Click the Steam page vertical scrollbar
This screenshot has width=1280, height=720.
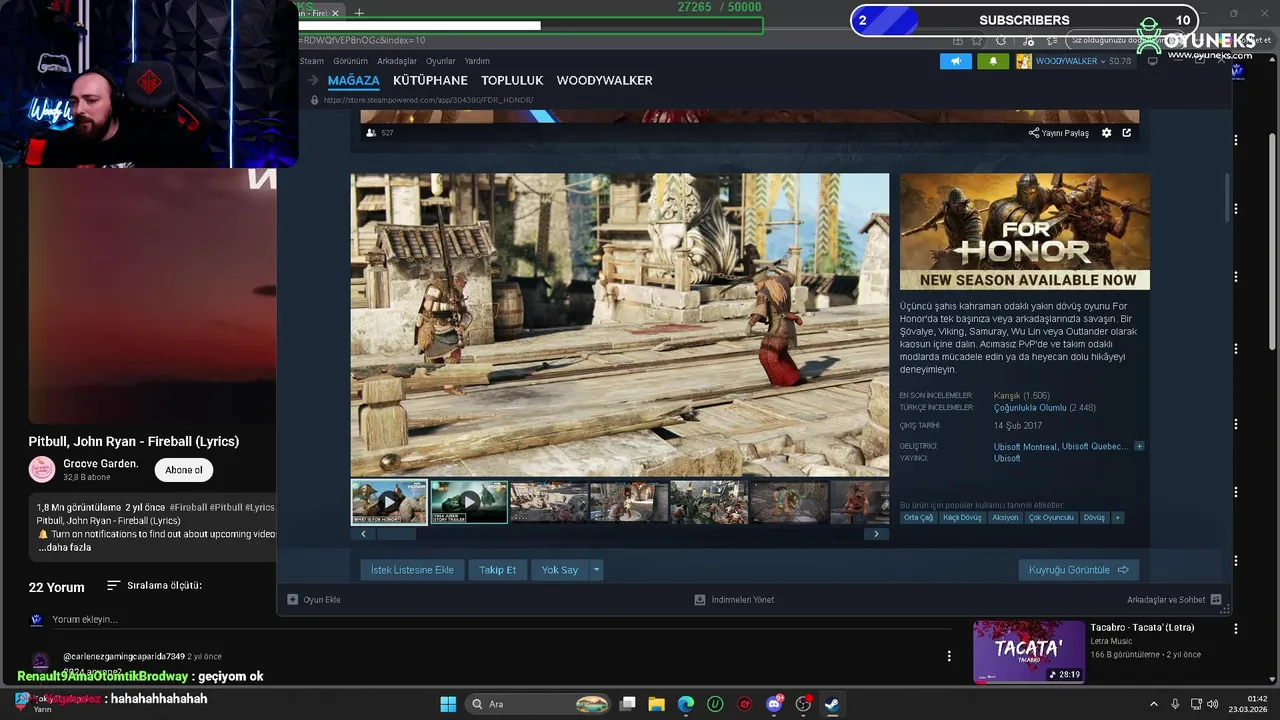pos(1227,198)
